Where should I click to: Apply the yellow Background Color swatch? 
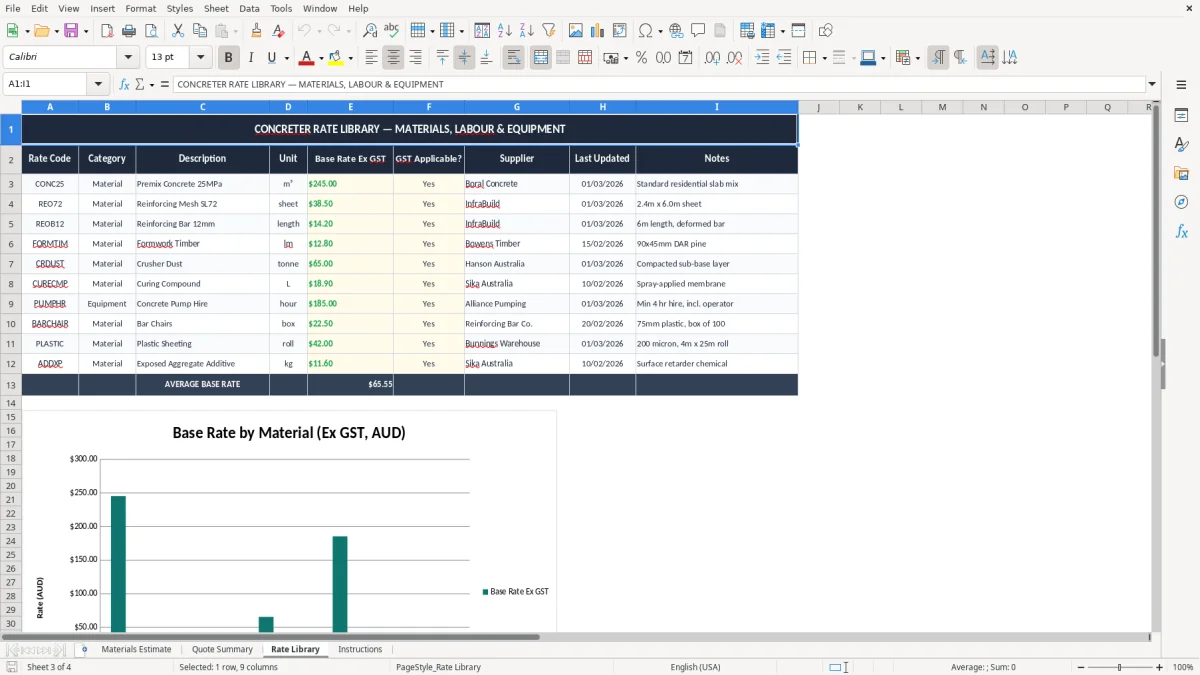coord(336,58)
